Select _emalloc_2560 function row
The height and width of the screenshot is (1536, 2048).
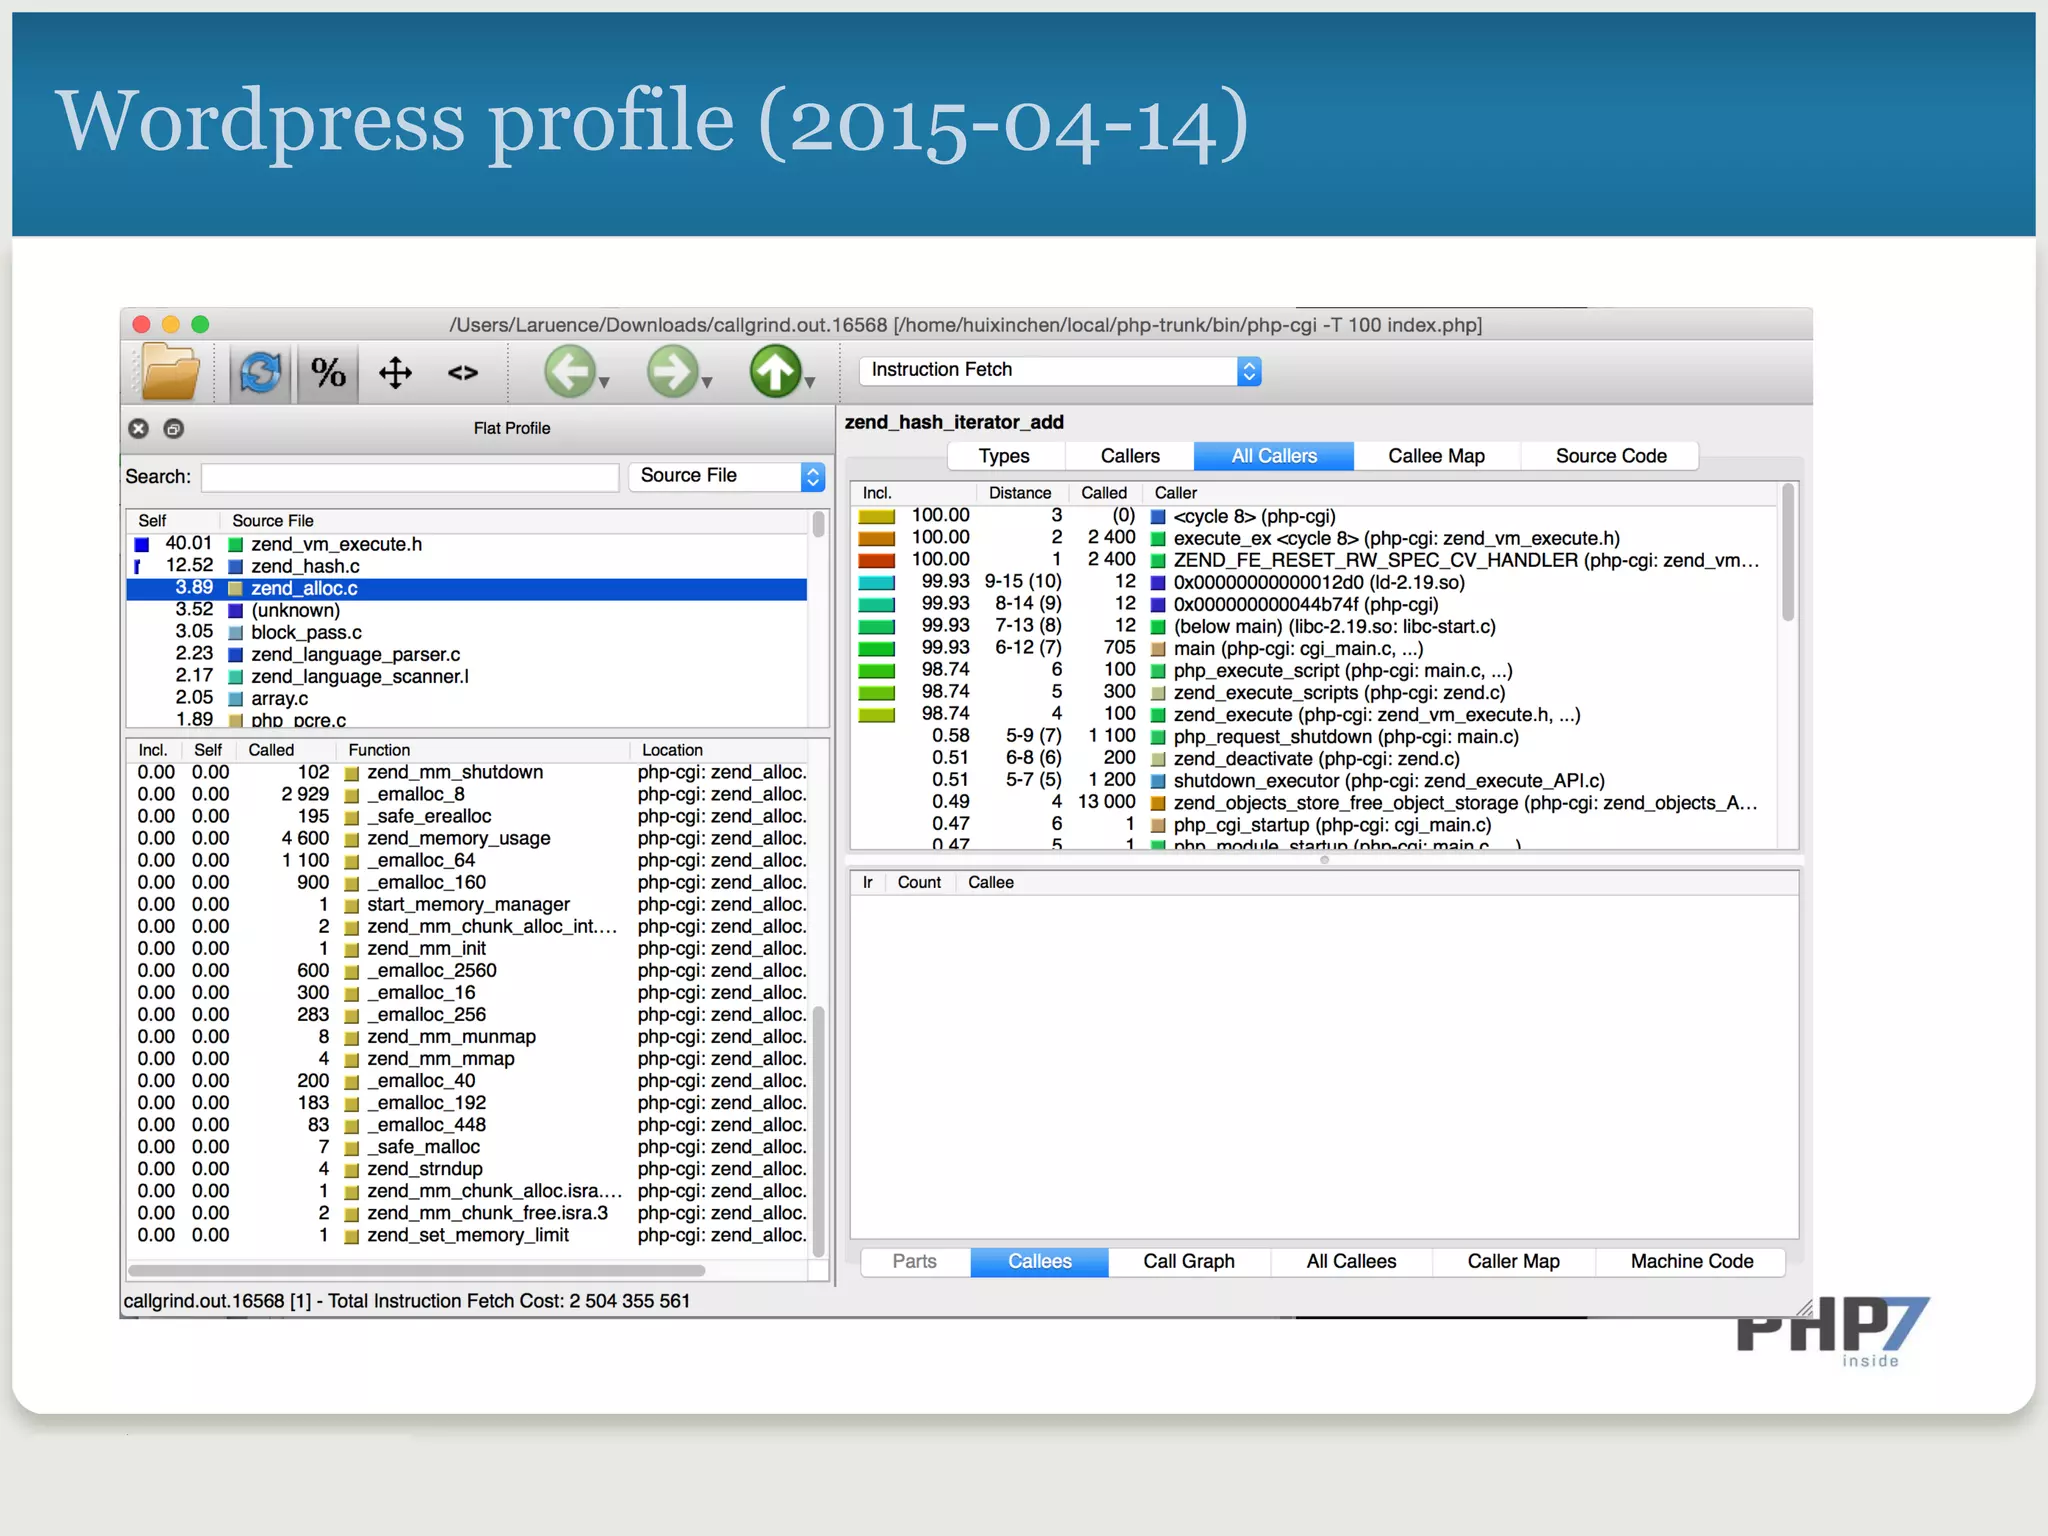[x=467, y=970]
